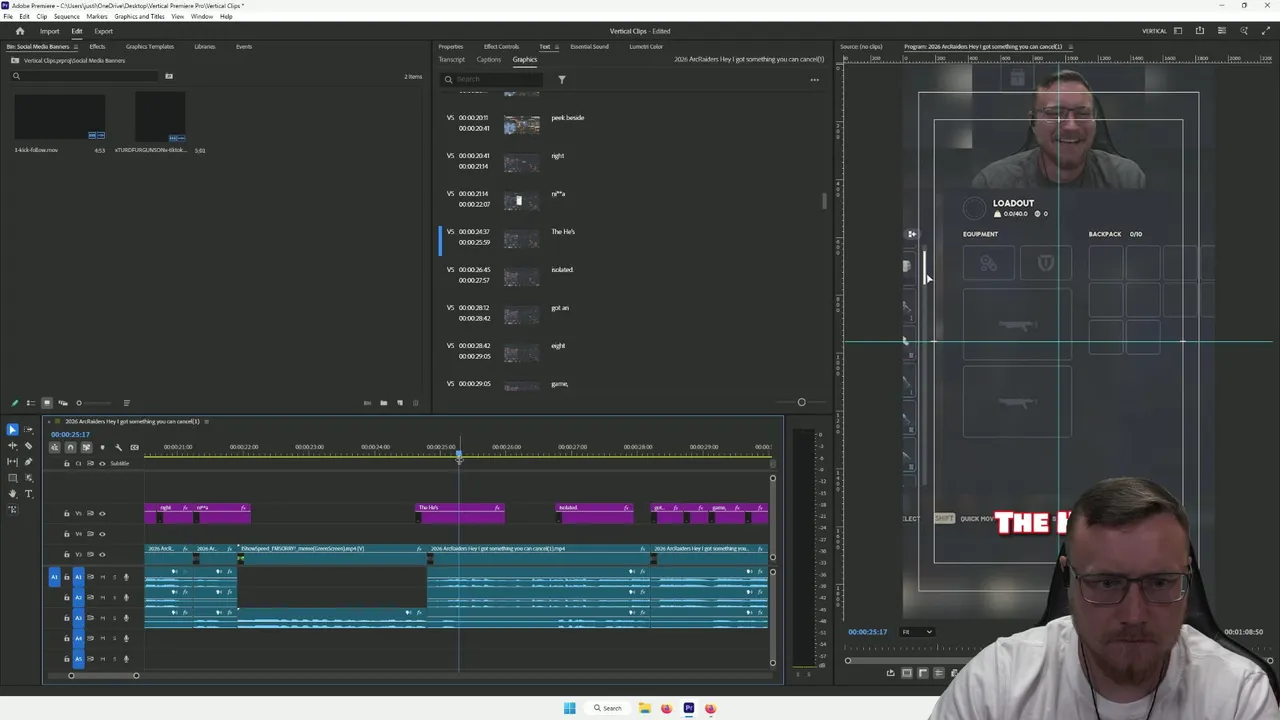
Task: Select the Type tool
Action: (x=28, y=493)
